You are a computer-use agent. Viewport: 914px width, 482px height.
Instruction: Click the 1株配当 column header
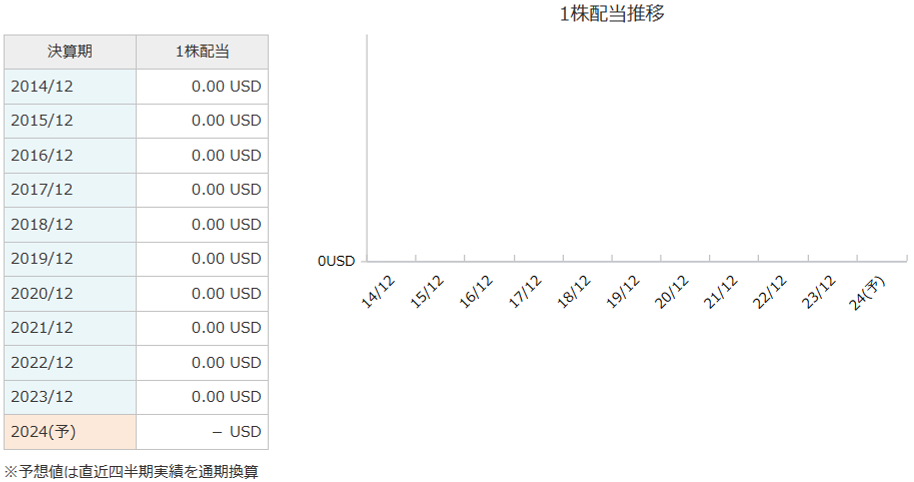click(202, 52)
